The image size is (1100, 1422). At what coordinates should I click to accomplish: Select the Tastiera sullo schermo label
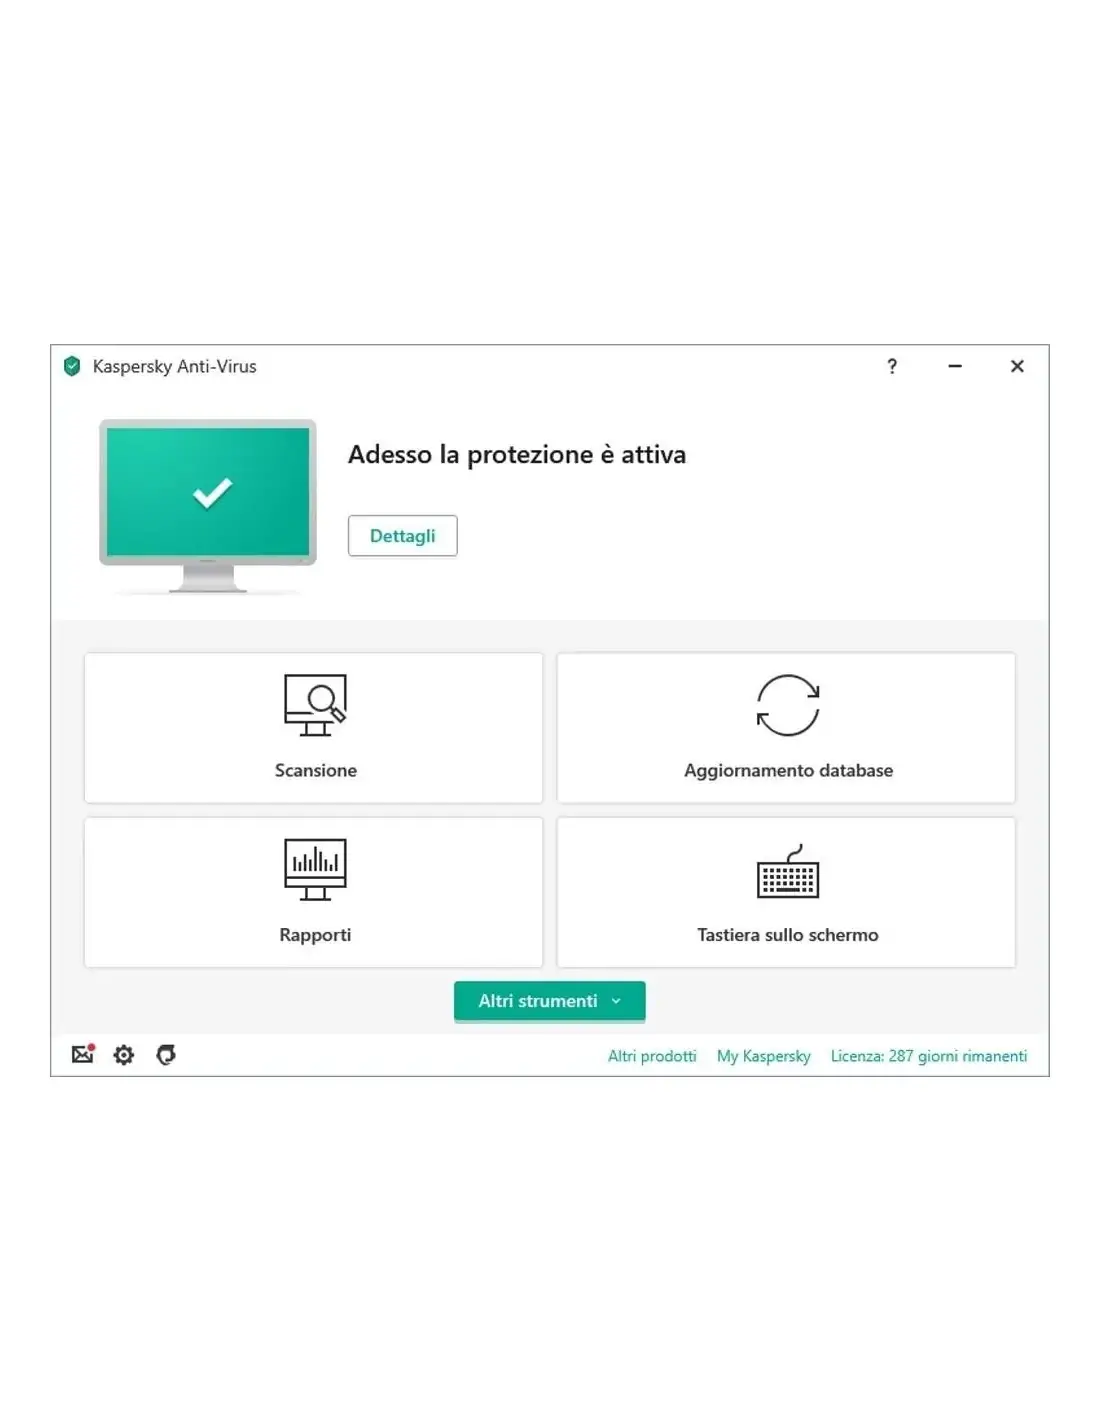[788, 935]
